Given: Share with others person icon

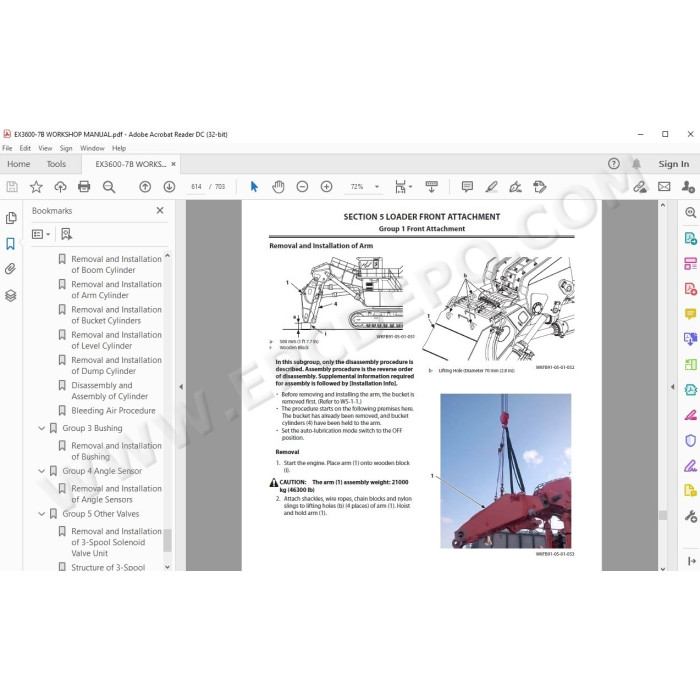Looking at the screenshot, I should point(688,187).
